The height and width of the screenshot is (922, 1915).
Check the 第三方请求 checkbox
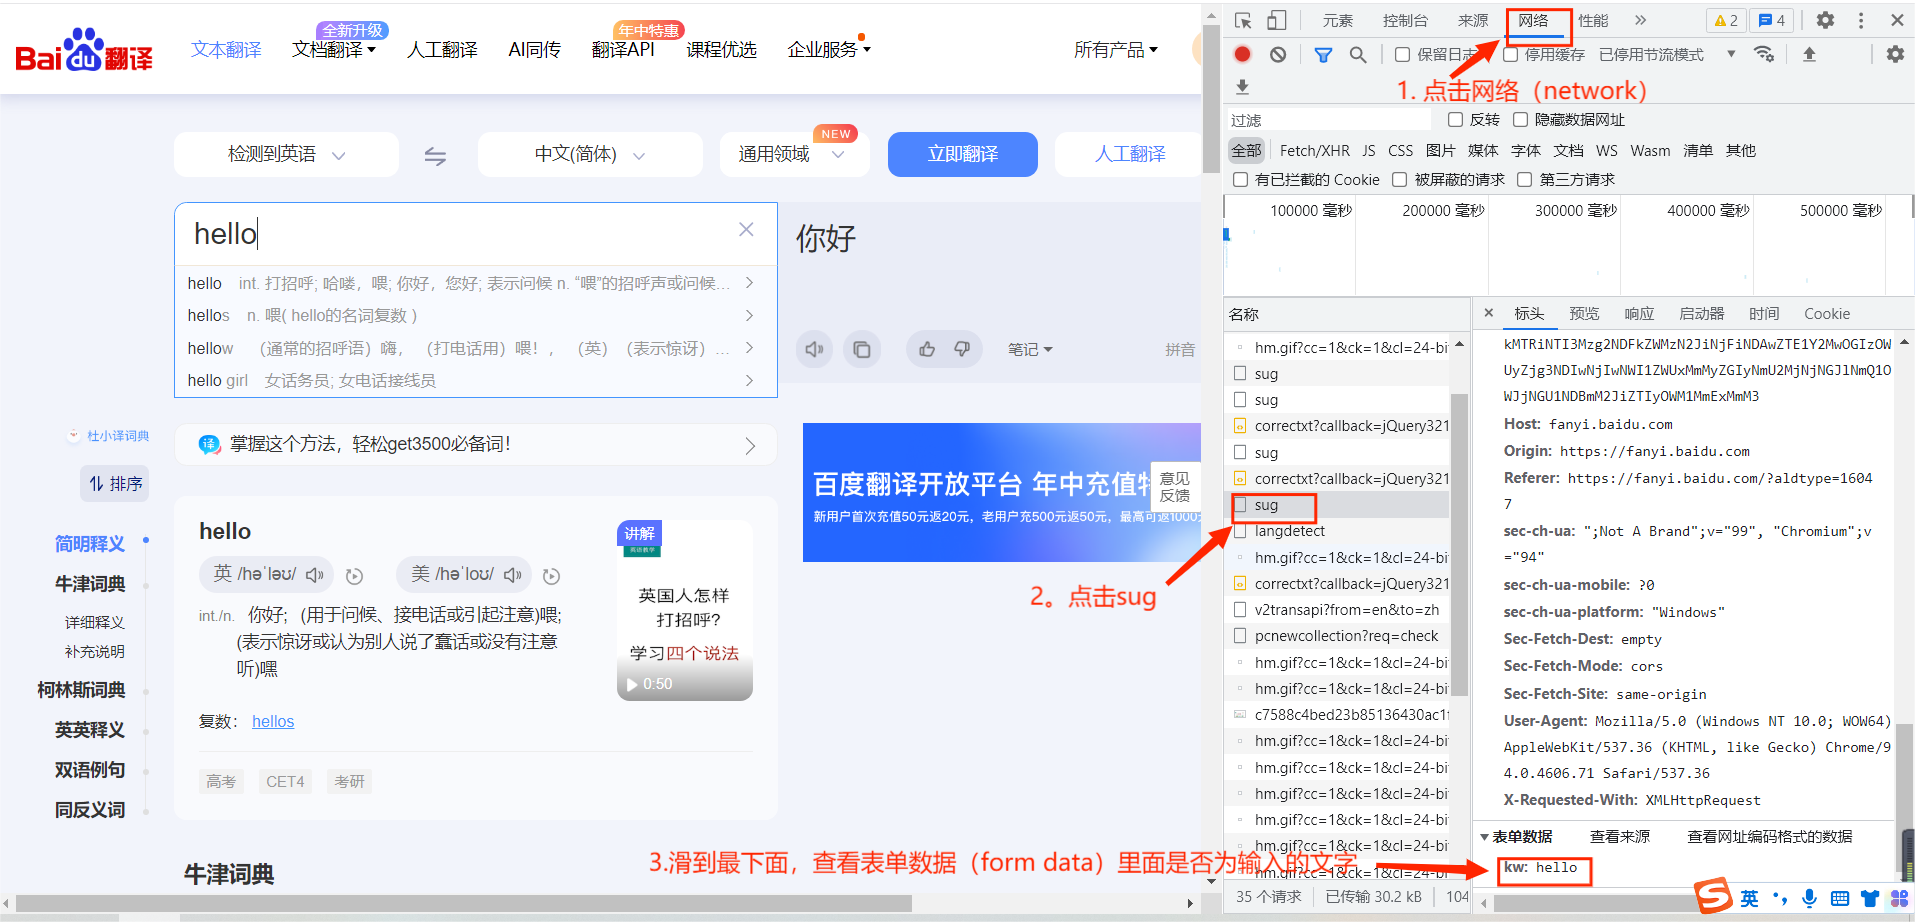click(1525, 180)
